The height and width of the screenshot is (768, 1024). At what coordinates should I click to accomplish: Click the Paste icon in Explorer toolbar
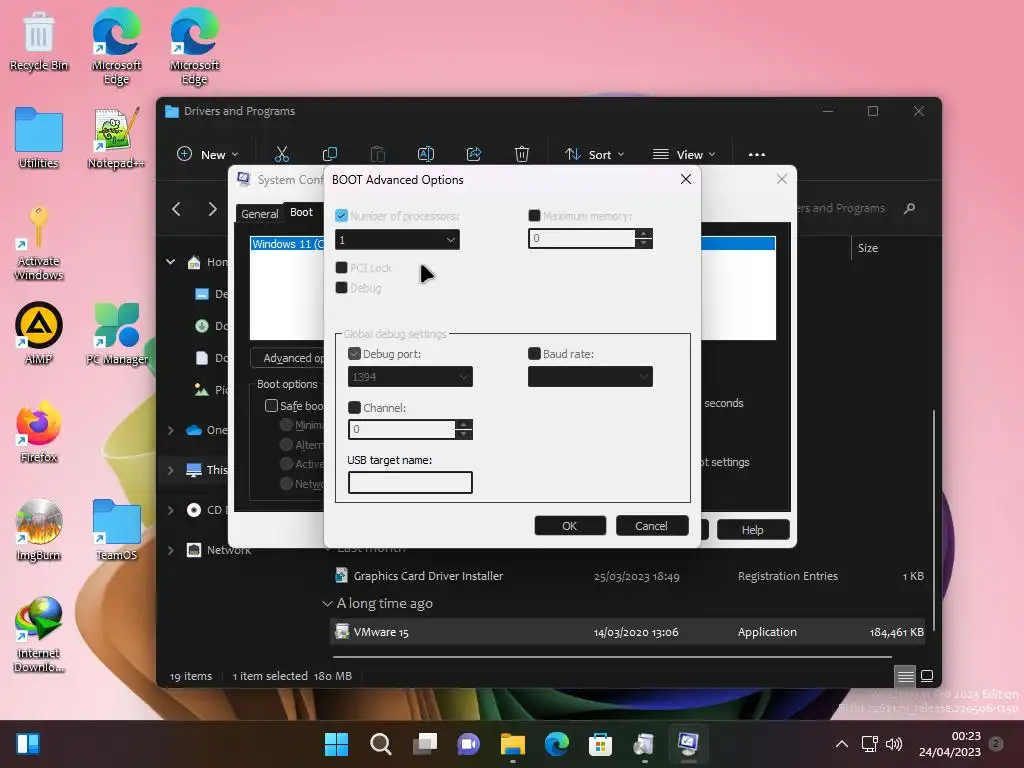pos(377,154)
